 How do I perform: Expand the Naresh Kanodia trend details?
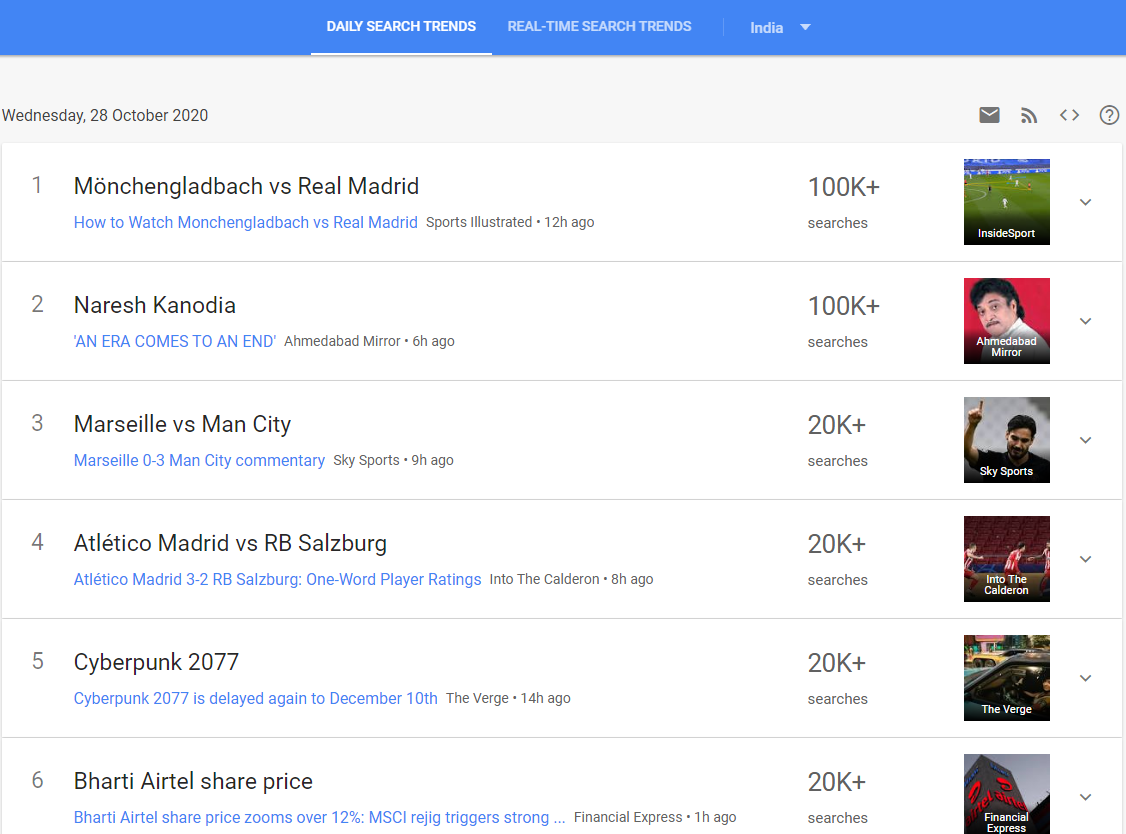point(1085,321)
